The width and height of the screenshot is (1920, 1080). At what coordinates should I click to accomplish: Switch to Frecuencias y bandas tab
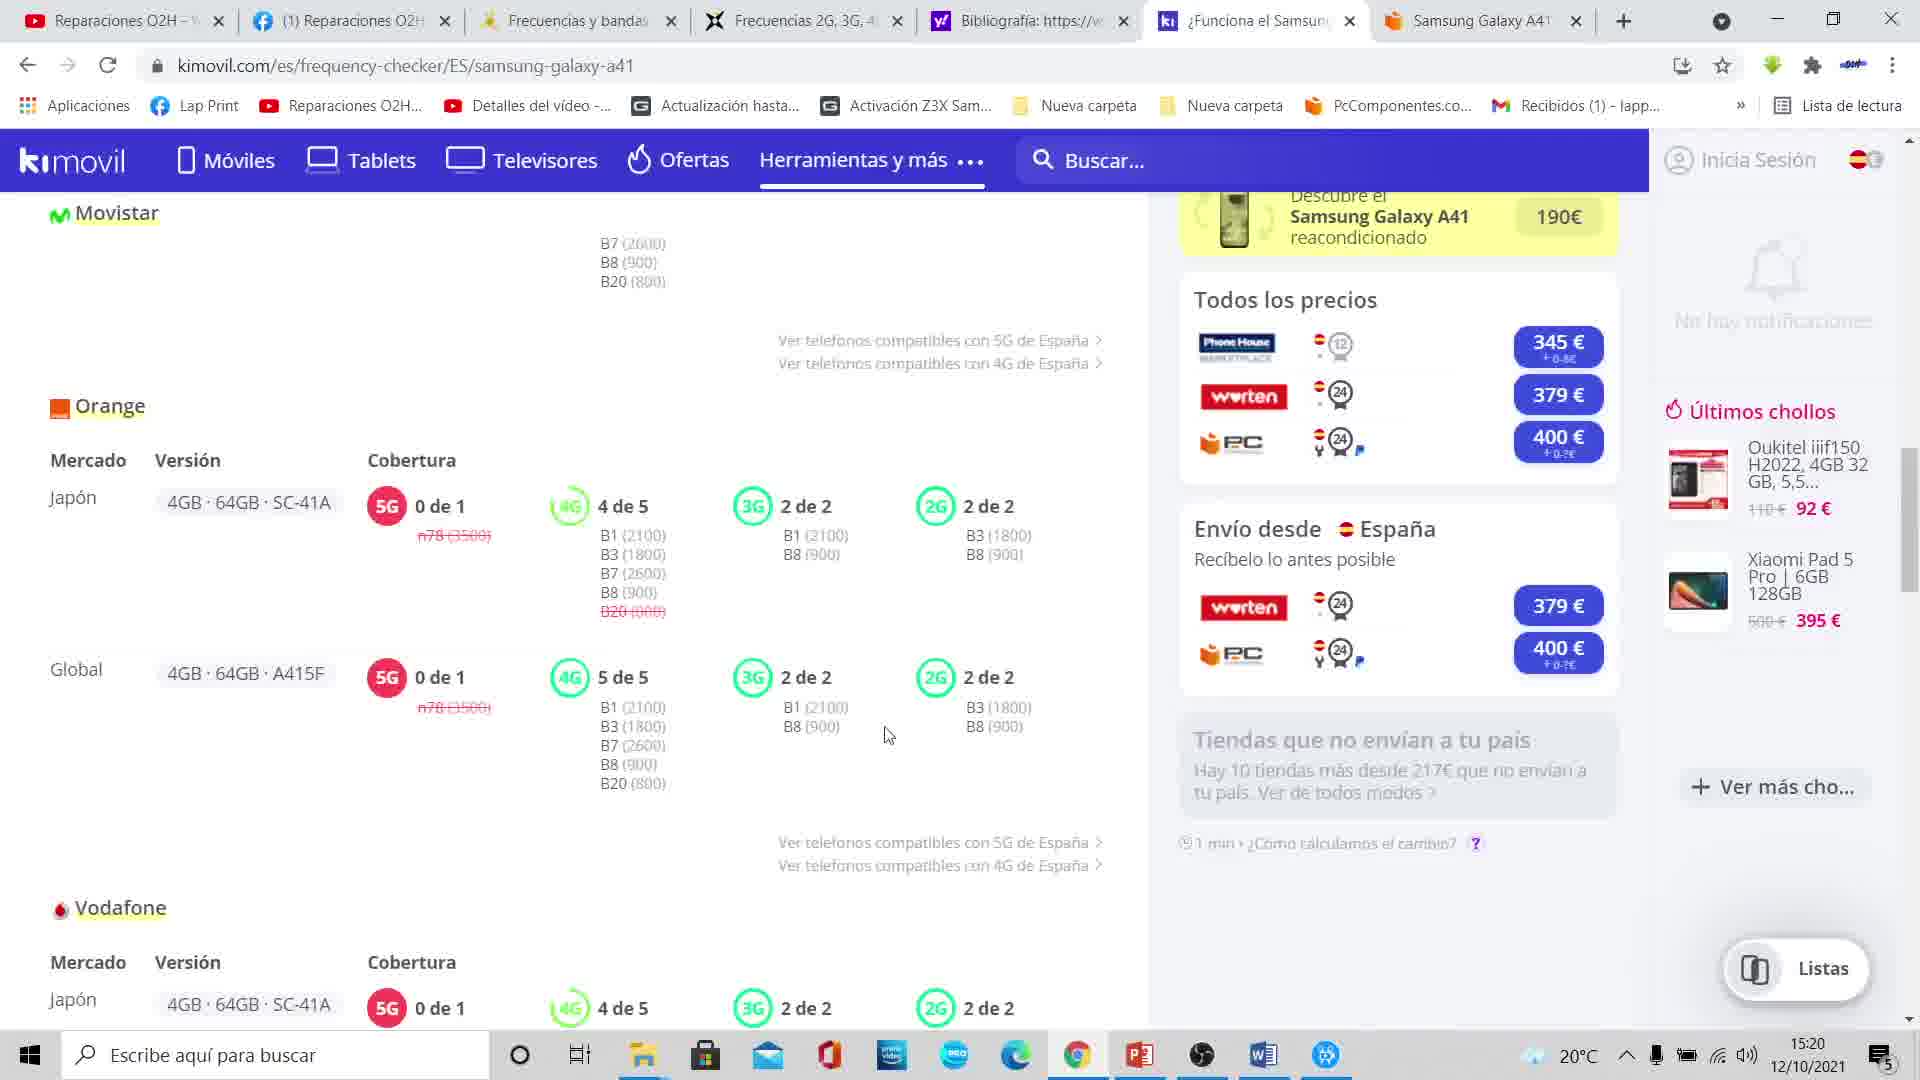pos(578,21)
